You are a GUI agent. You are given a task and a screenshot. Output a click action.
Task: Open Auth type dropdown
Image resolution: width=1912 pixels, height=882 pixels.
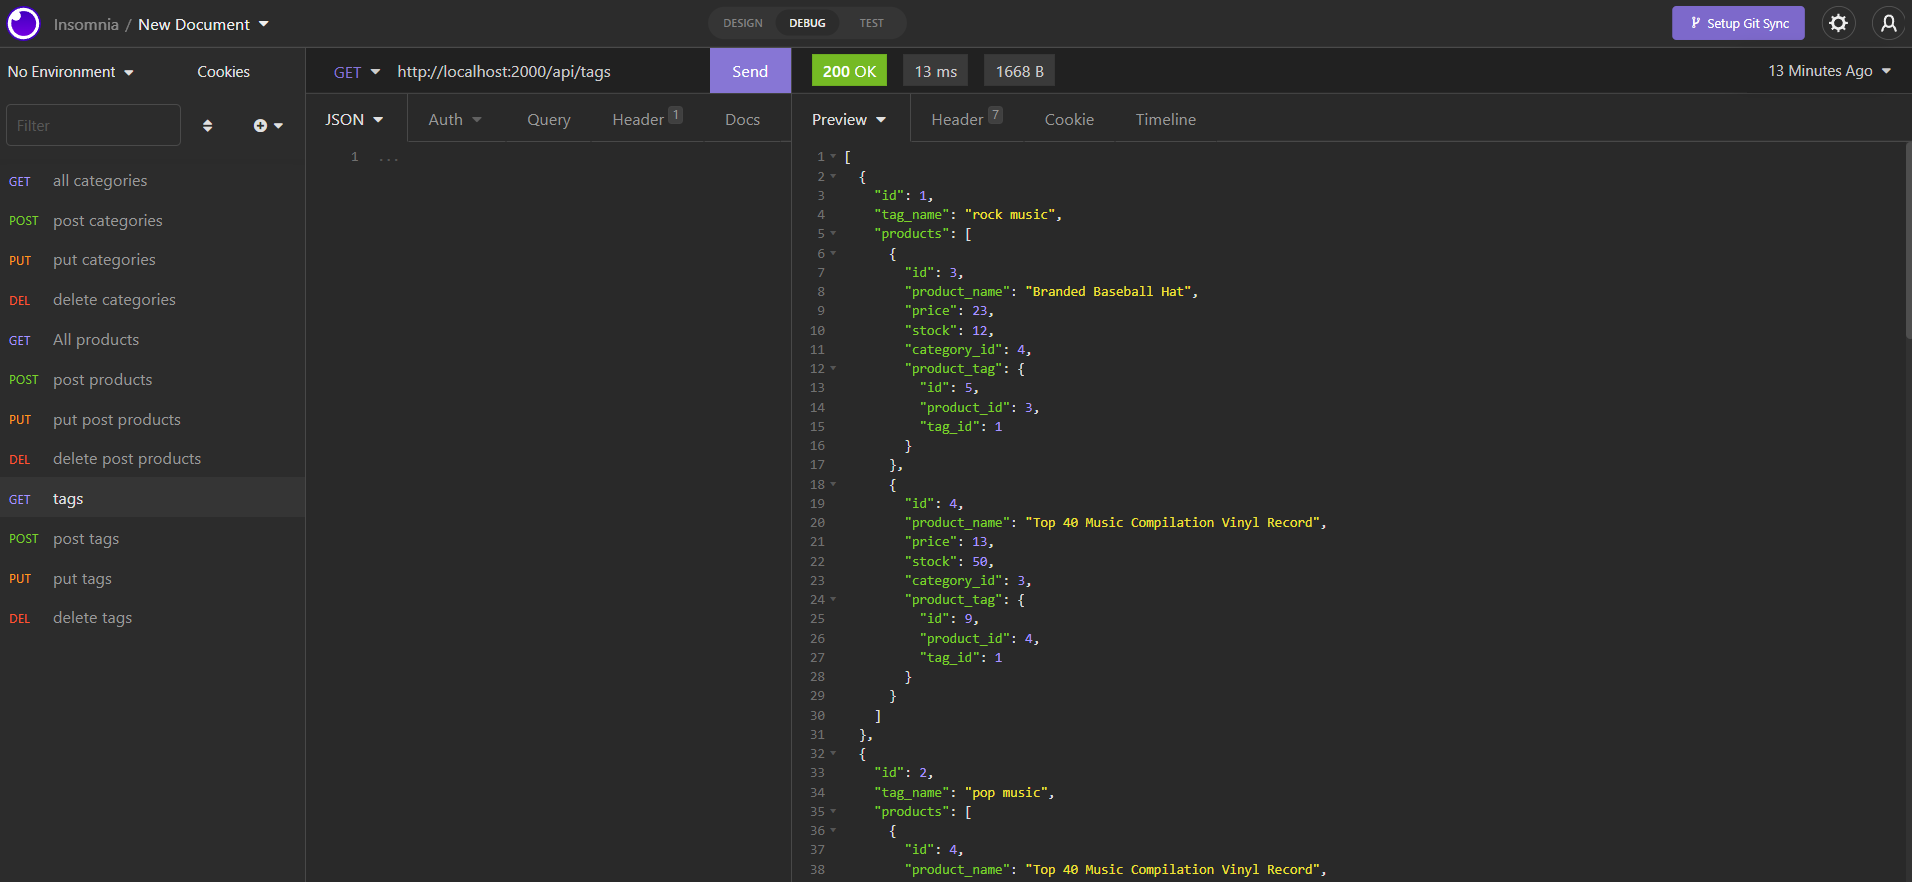pos(455,120)
